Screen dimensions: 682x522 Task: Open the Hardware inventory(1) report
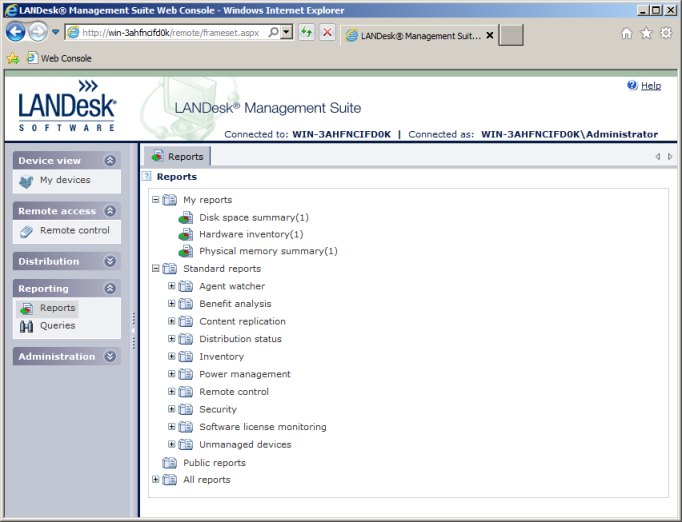coord(251,234)
